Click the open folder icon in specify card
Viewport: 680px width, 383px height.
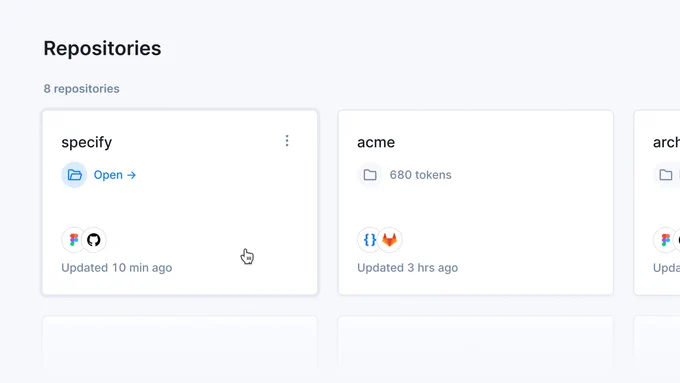[x=74, y=175]
